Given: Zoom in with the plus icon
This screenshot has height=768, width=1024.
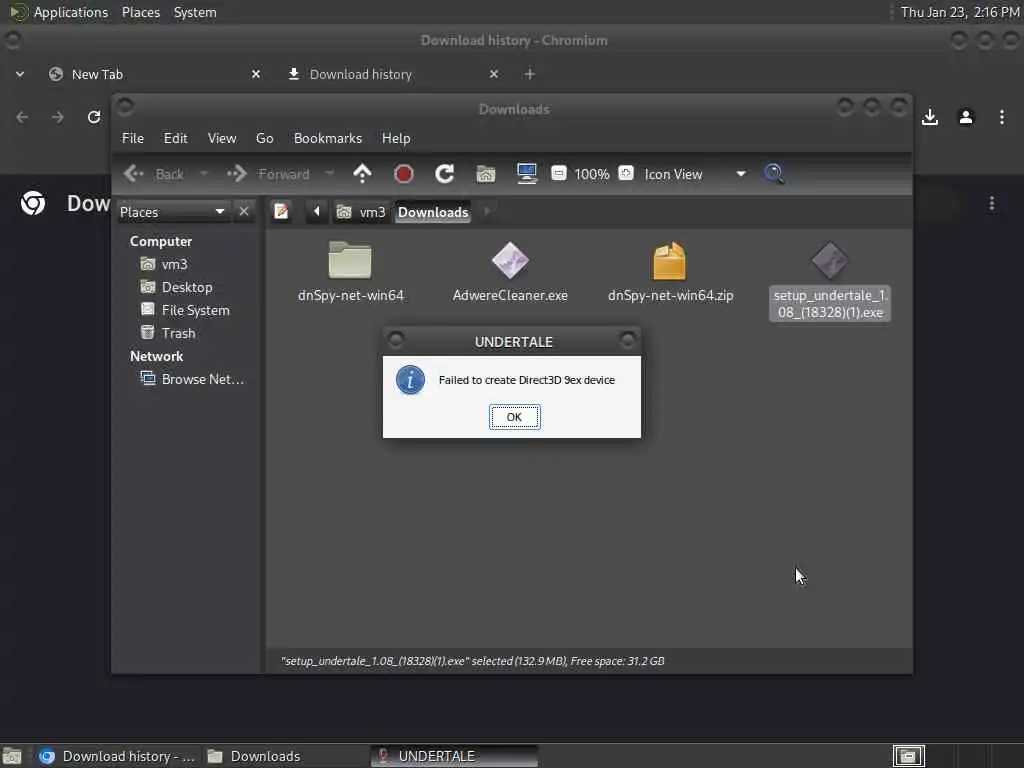Looking at the screenshot, I should click(x=626, y=173).
